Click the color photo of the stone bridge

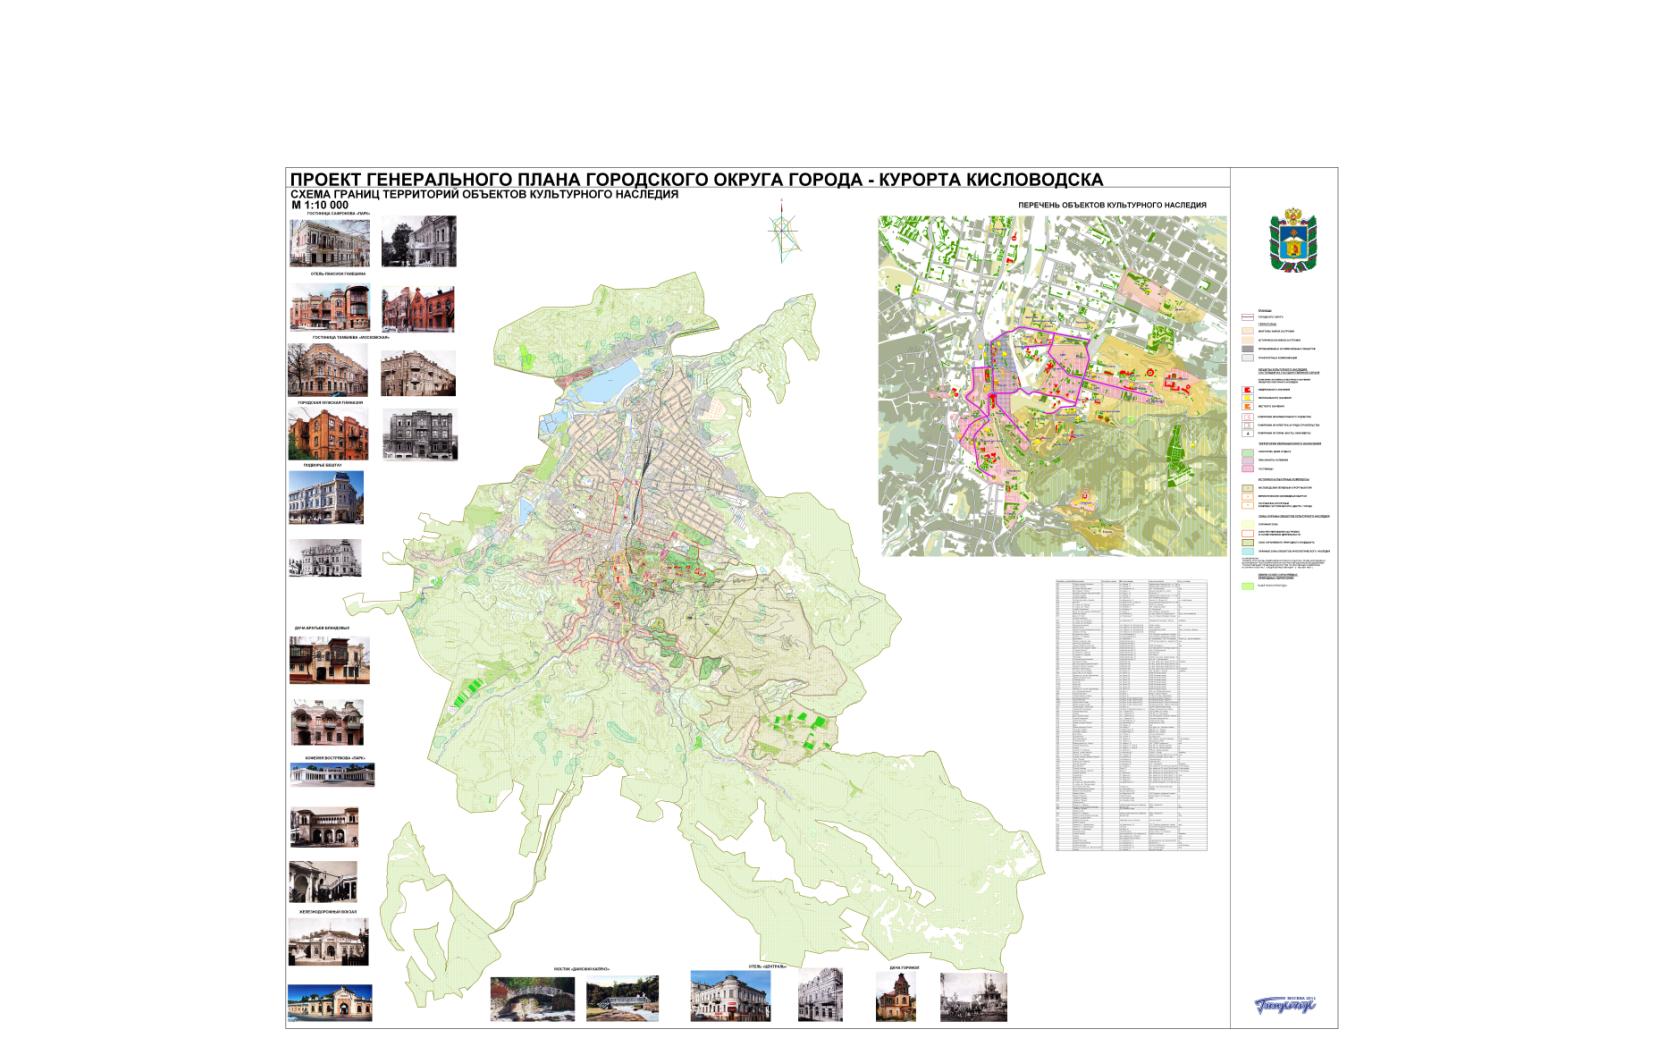click(x=532, y=999)
